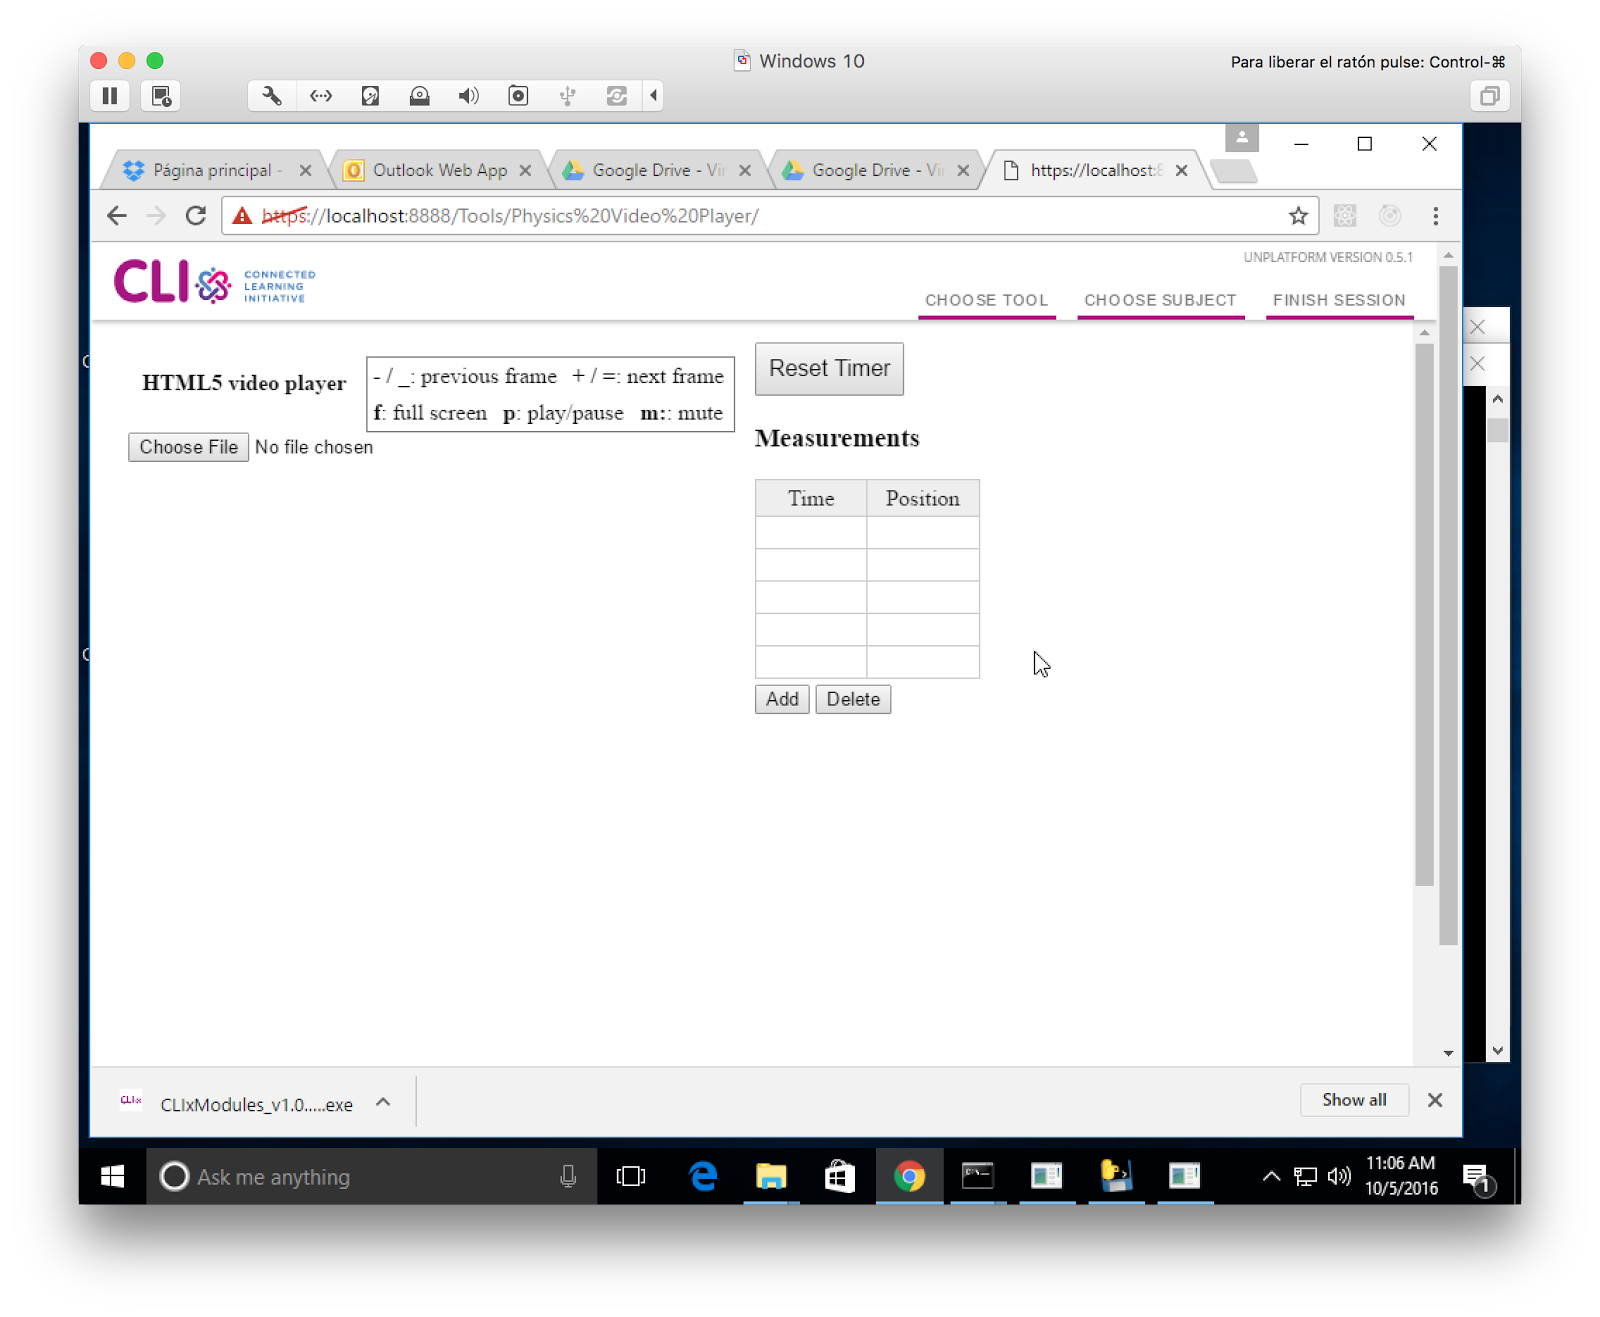Image resolution: width=1600 pixels, height=1317 pixels.
Task: Click the second extension icon in Chrome toolbar
Action: coord(1390,216)
